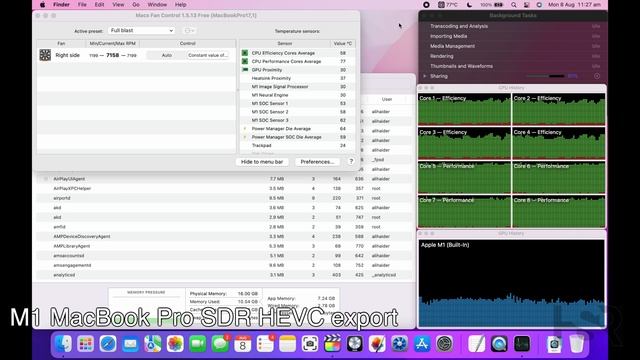This screenshot has width=640, height=360.
Task: Open the Trash in the dock
Action: (x=577, y=344)
